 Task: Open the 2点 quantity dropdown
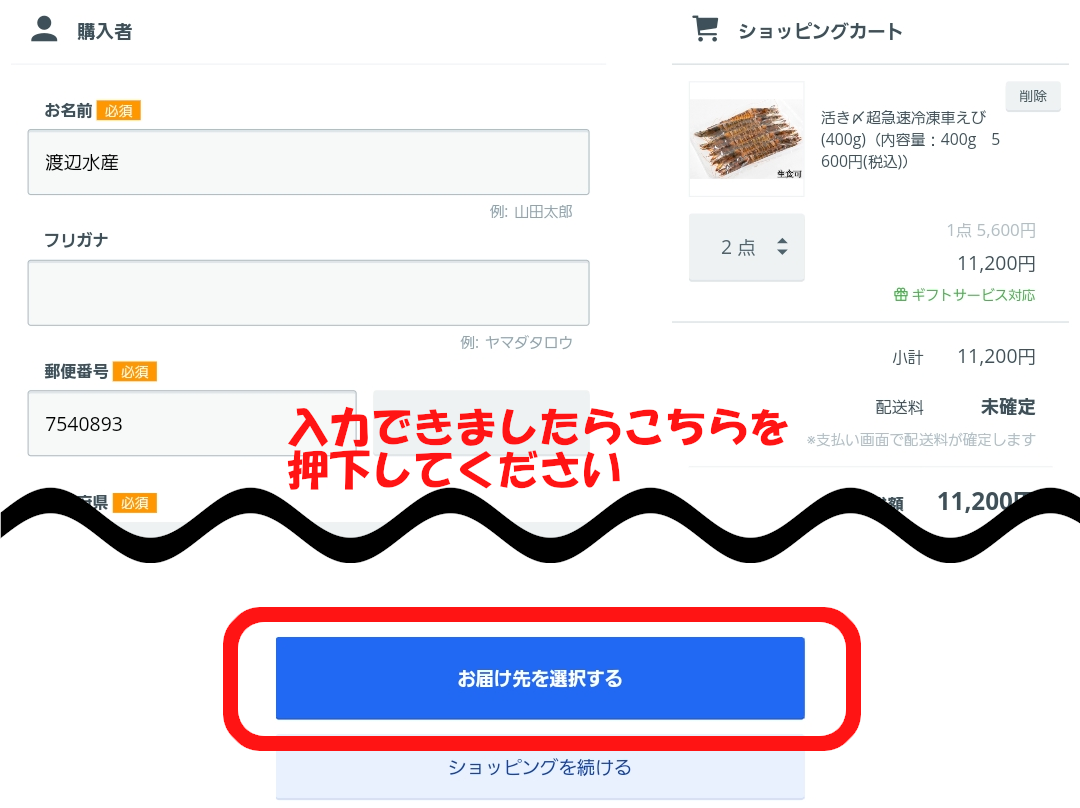tap(747, 247)
